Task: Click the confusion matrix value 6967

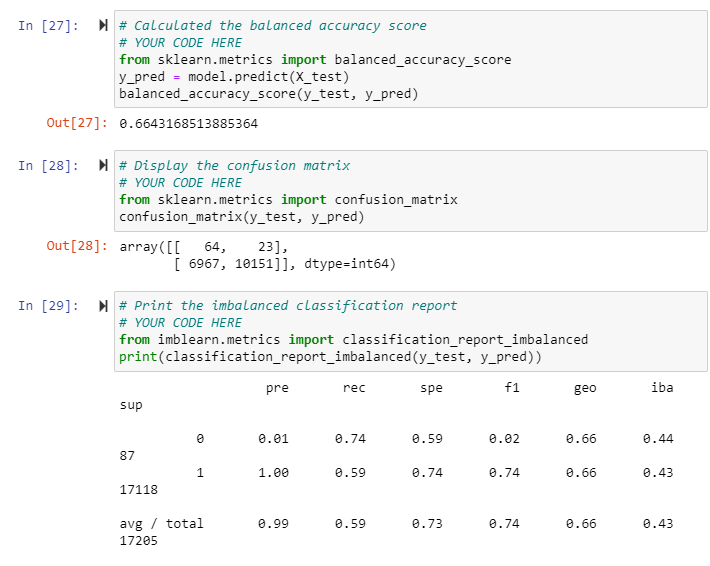Action: tap(204, 264)
